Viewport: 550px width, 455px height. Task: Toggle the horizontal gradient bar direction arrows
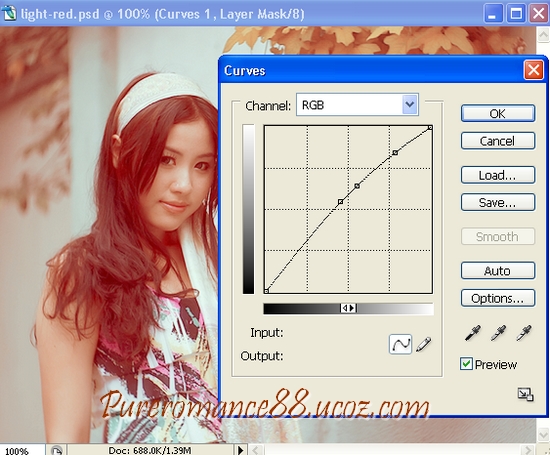click(348, 308)
